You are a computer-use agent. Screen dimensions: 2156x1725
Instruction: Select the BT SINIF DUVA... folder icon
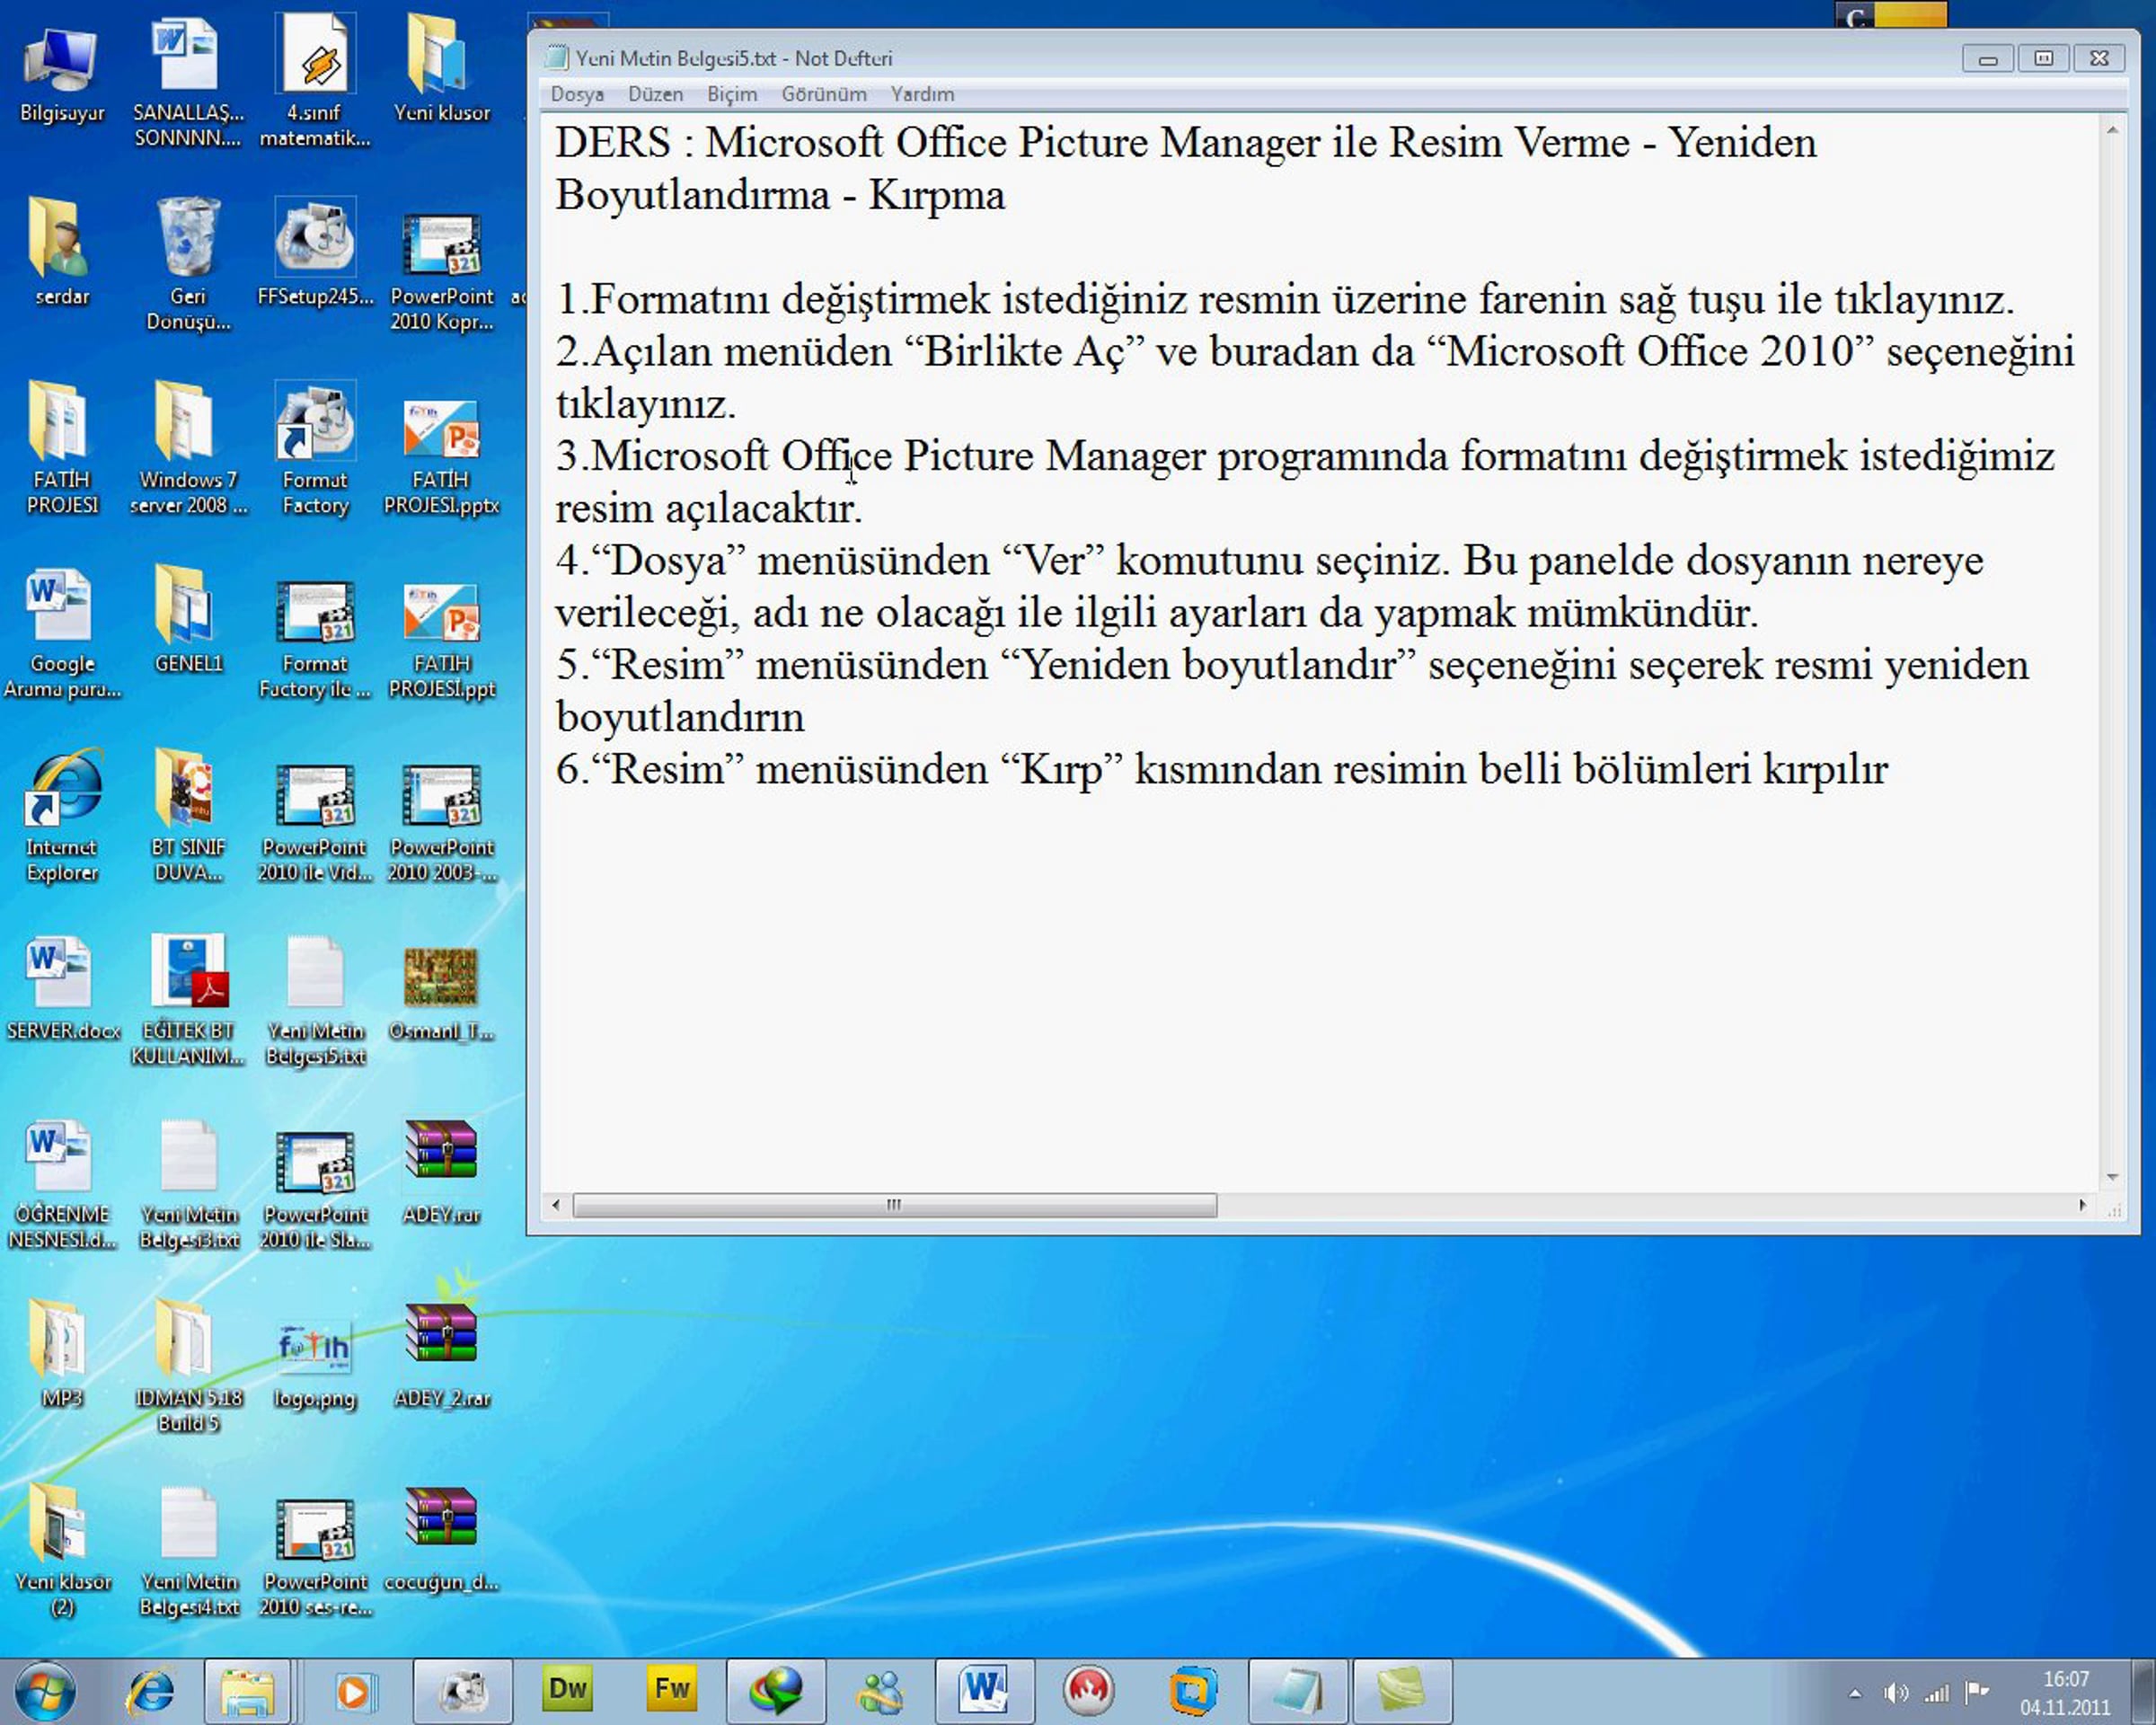(188, 816)
